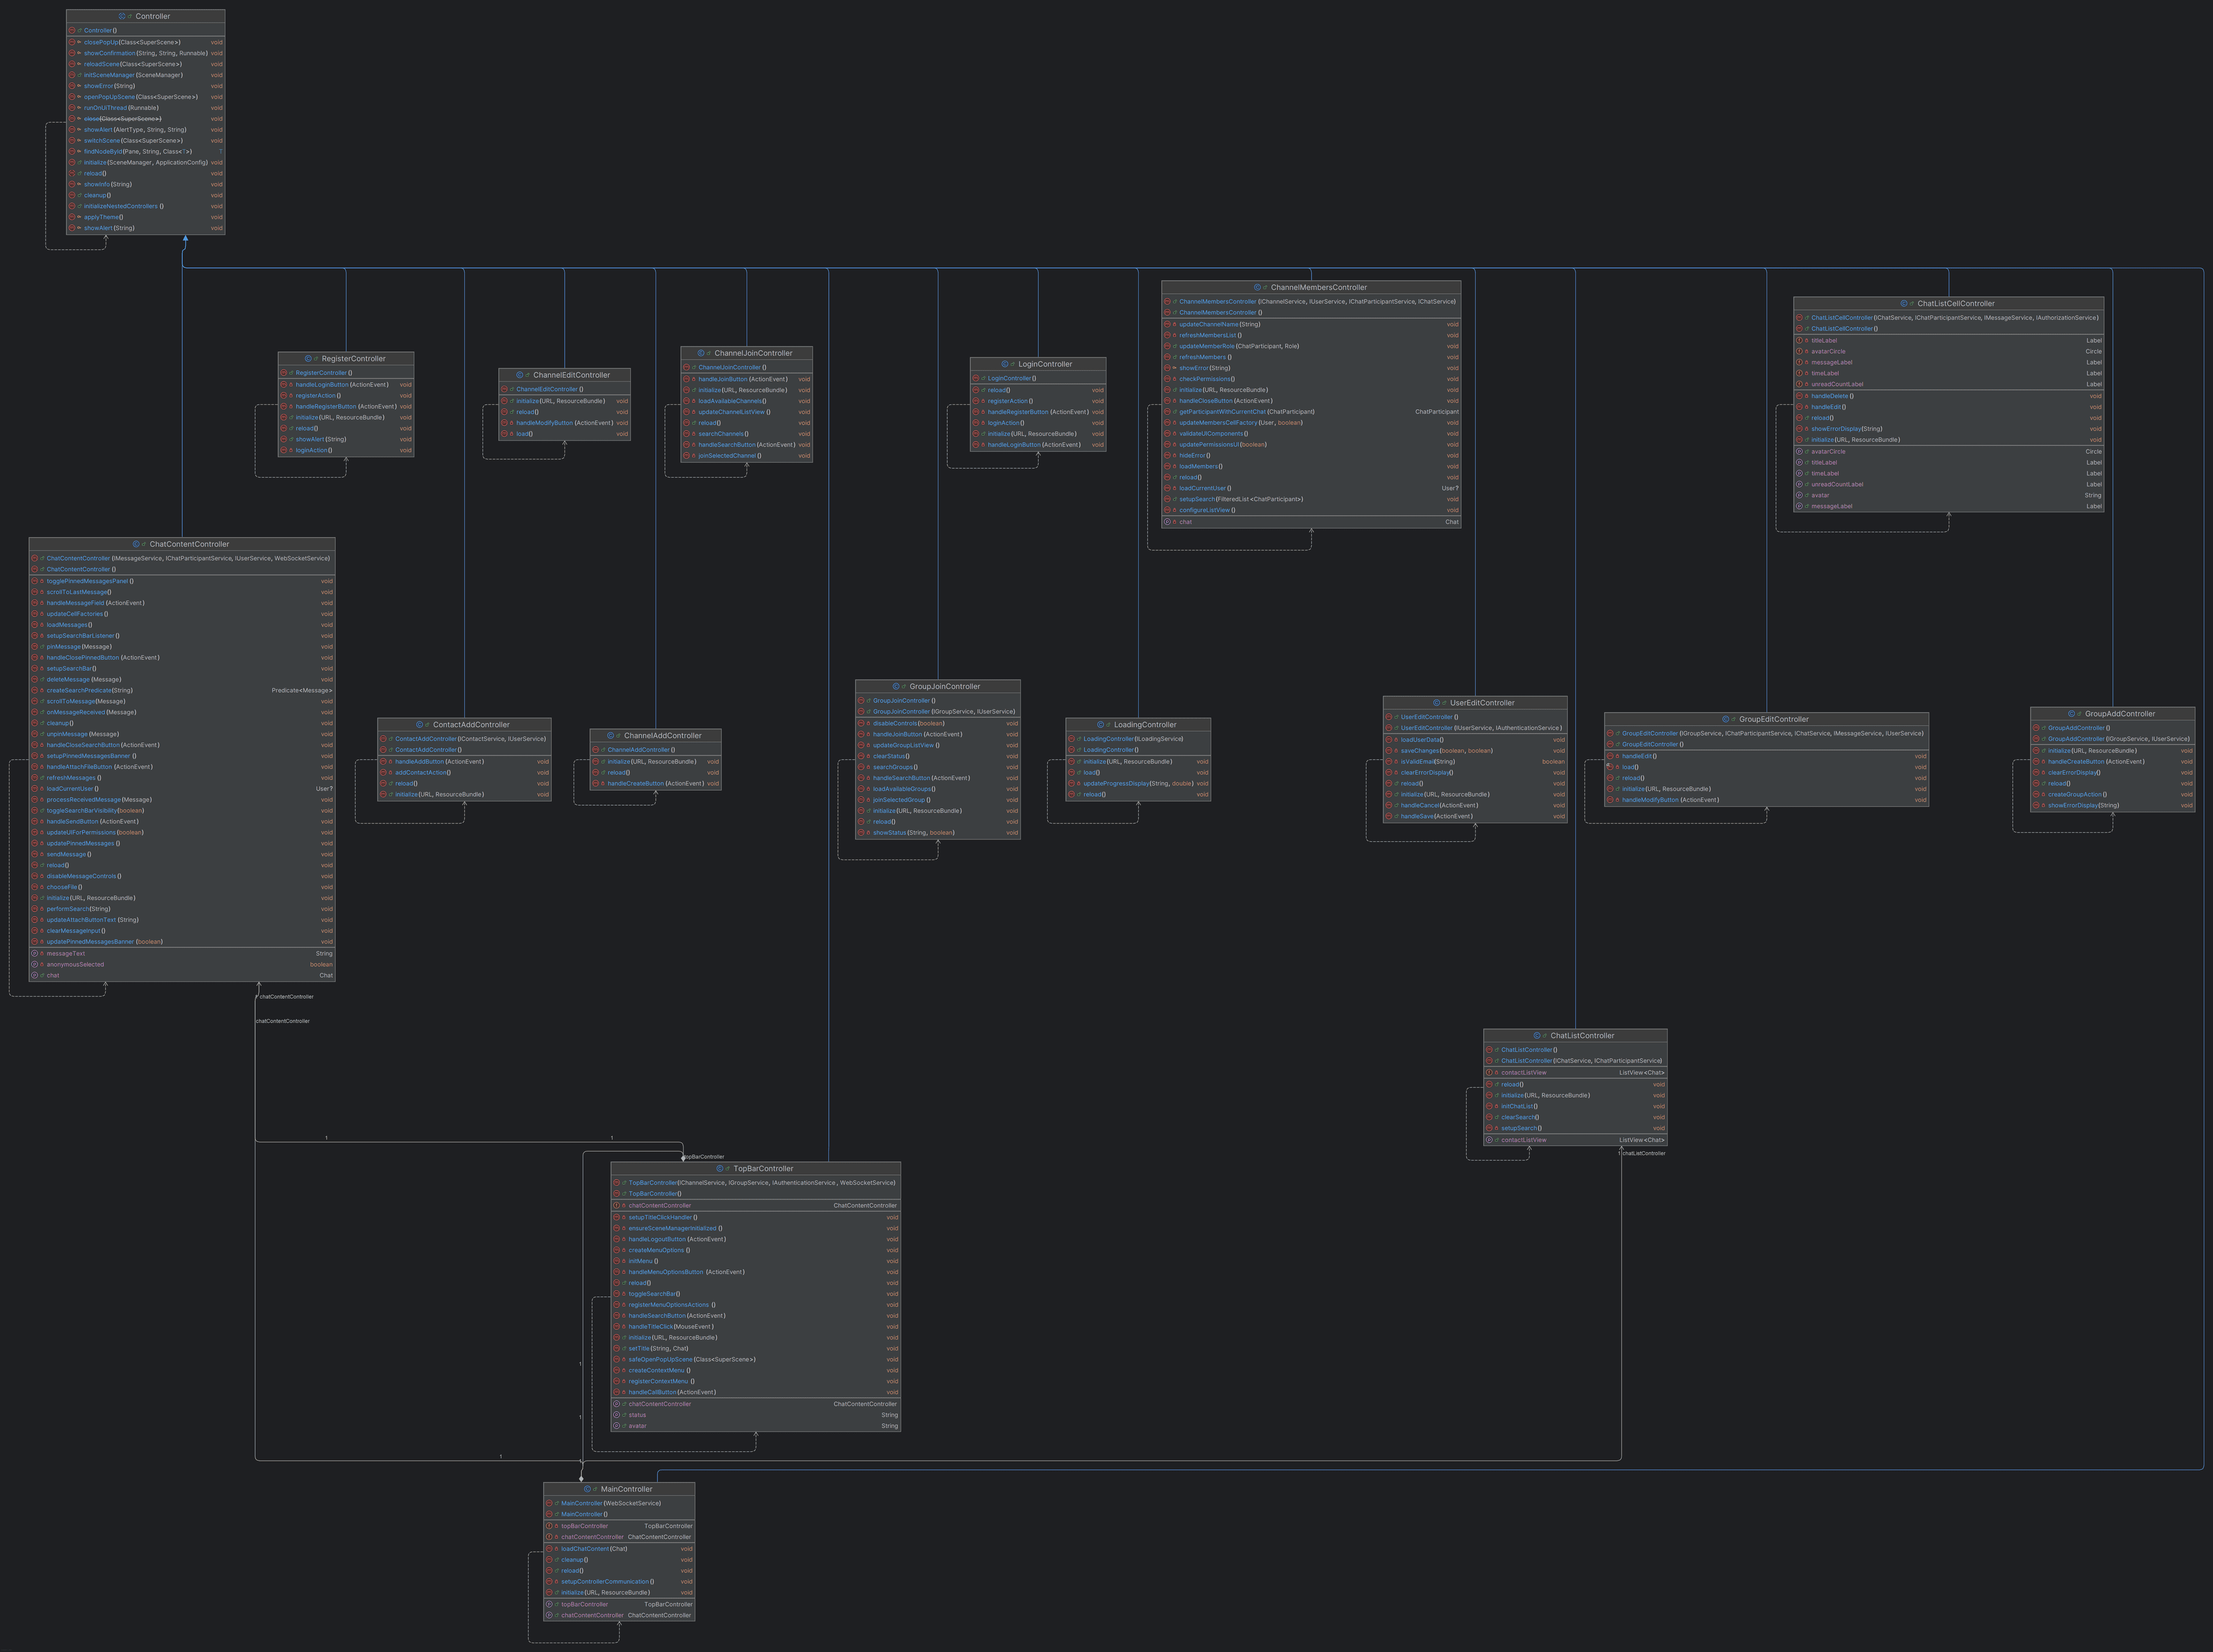
Task: Click handleLogoutButton method in TopBarController
Action: [657, 1239]
